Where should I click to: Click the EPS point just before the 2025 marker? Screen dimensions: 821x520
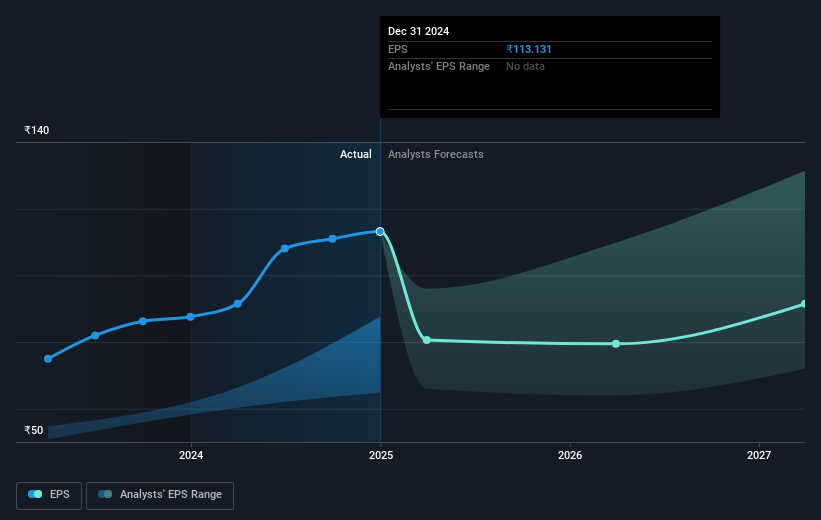pyautogui.click(x=332, y=239)
